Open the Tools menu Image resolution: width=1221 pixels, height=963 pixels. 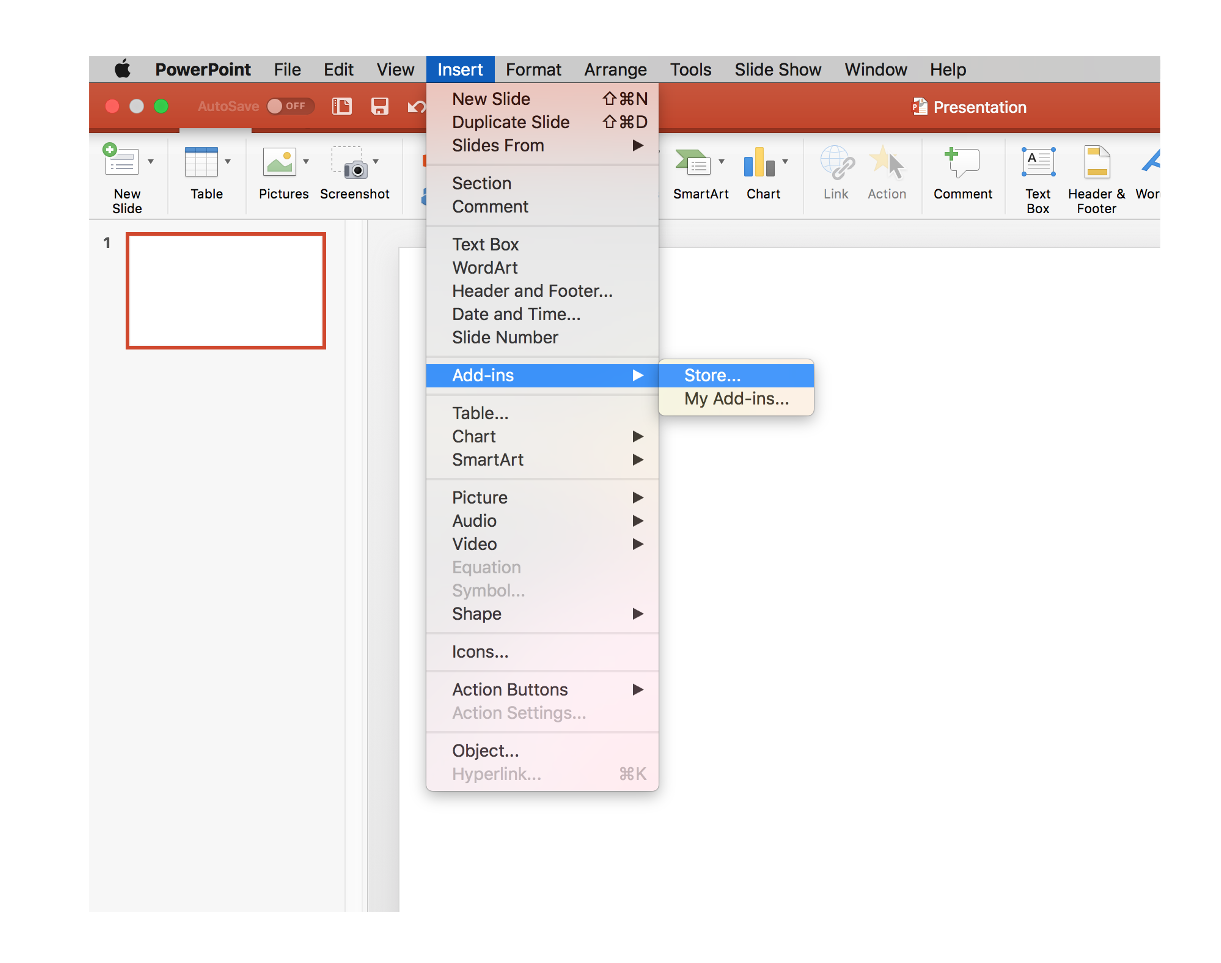[690, 69]
